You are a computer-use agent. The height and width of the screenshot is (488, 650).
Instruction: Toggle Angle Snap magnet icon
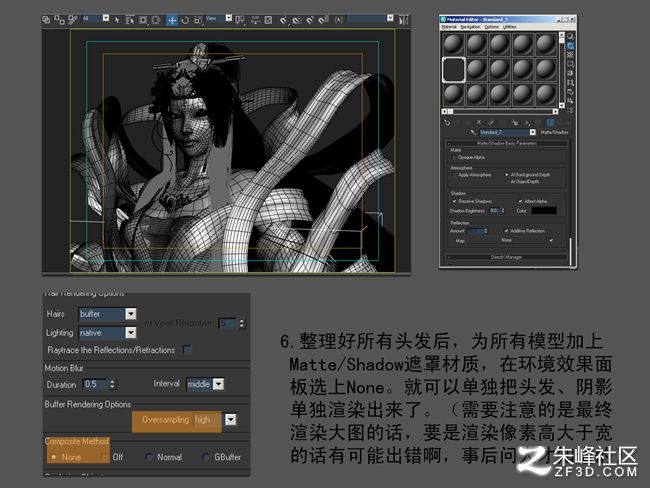[296, 20]
